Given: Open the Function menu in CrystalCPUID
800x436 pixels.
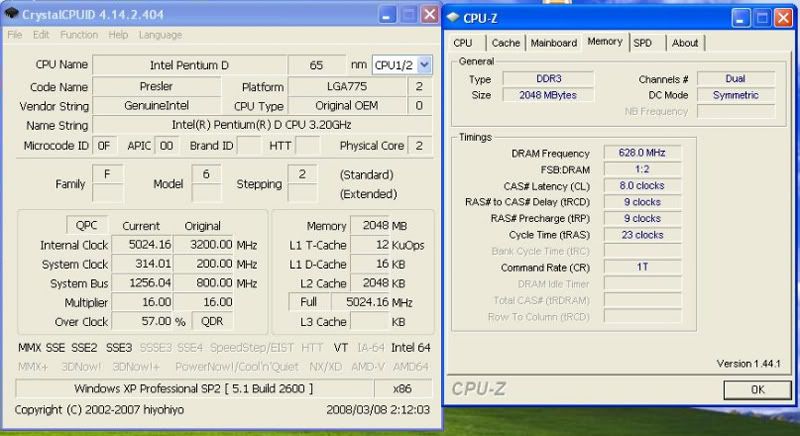Looking at the screenshot, I should tap(79, 35).
